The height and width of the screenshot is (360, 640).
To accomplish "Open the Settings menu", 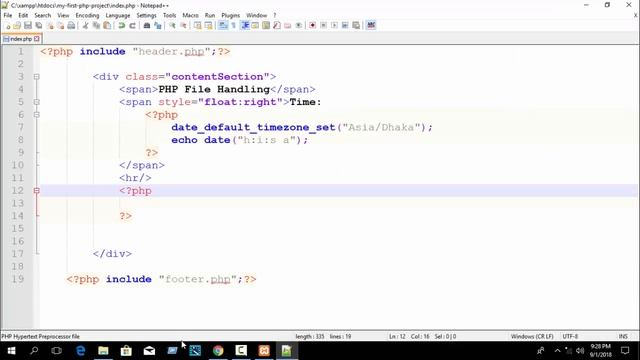I will pos(146,16).
